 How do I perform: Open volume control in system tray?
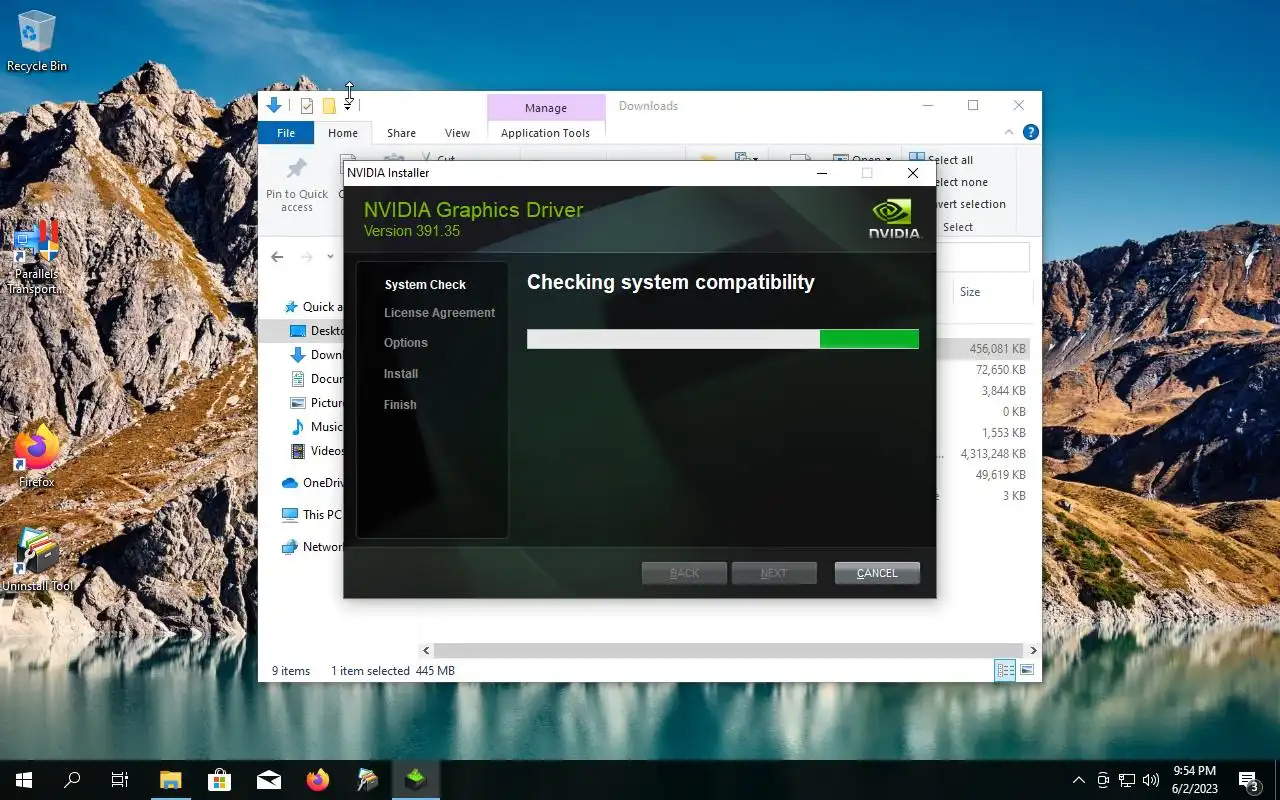click(1150, 780)
